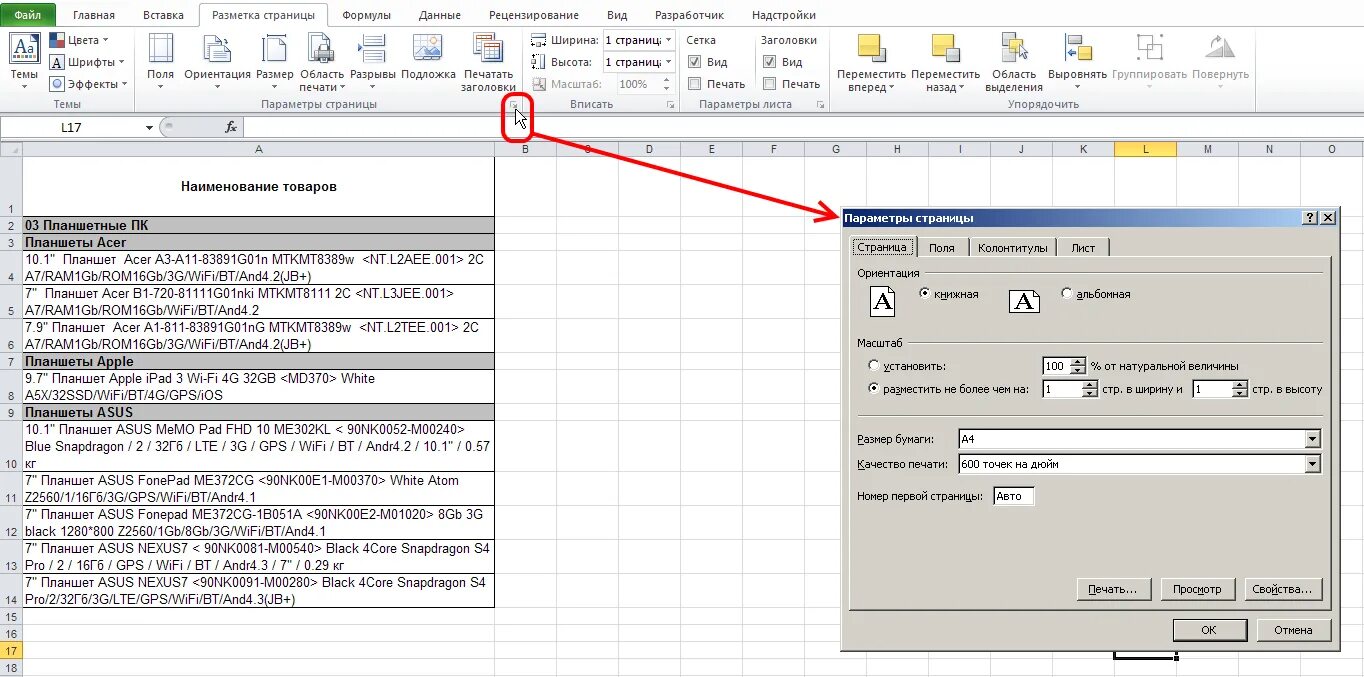Click the Свойства... button
This screenshot has width=1364, height=677.
(1281, 589)
